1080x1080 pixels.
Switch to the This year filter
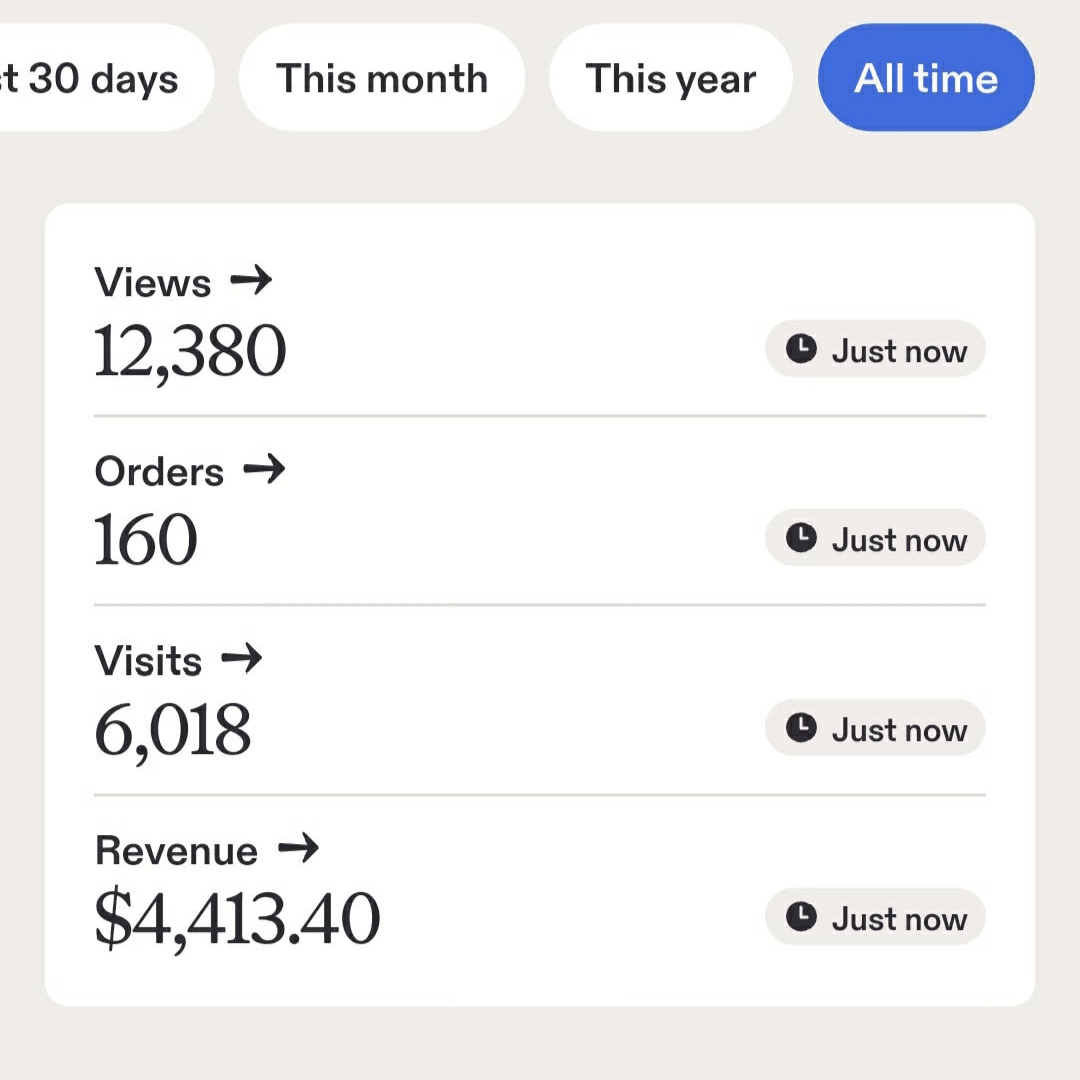[670, 77]
